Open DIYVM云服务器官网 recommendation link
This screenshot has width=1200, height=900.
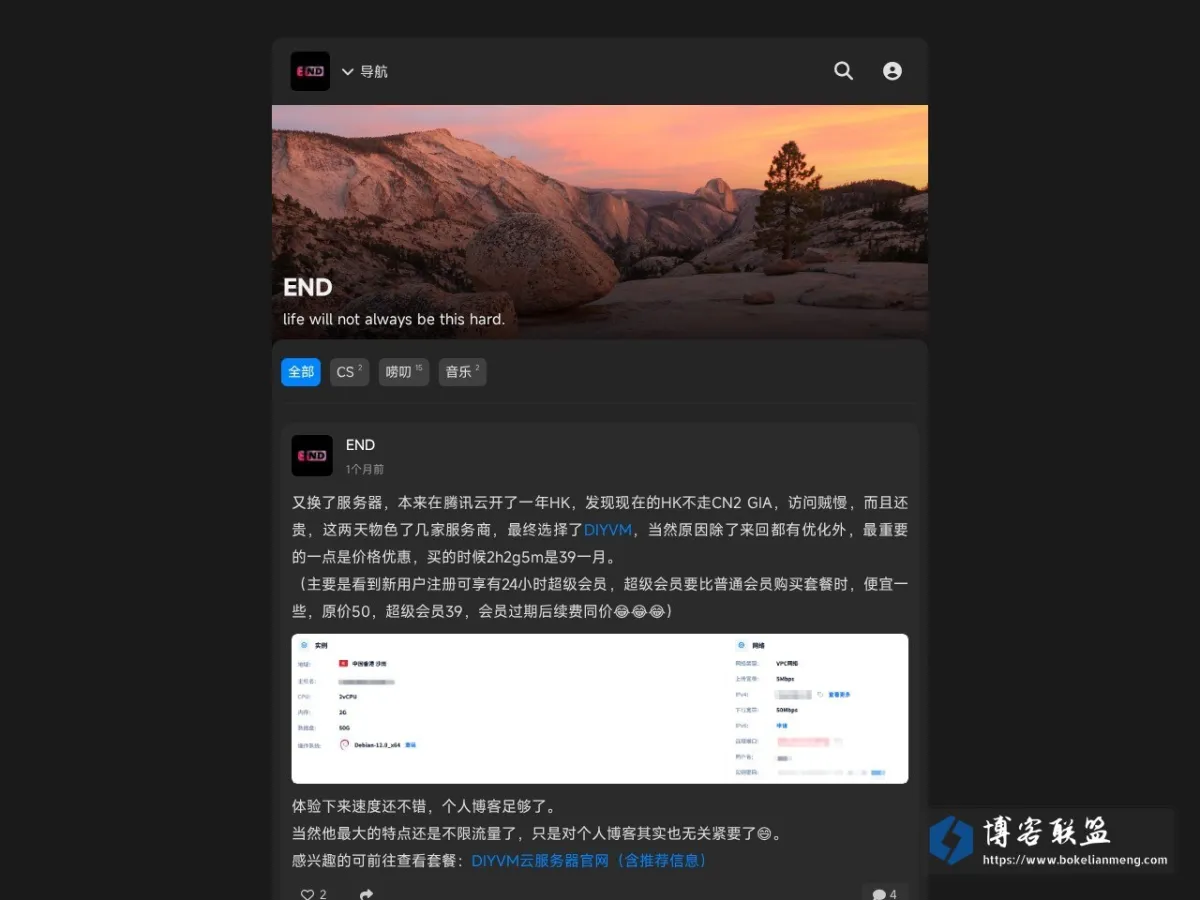(x=591, y=860)
